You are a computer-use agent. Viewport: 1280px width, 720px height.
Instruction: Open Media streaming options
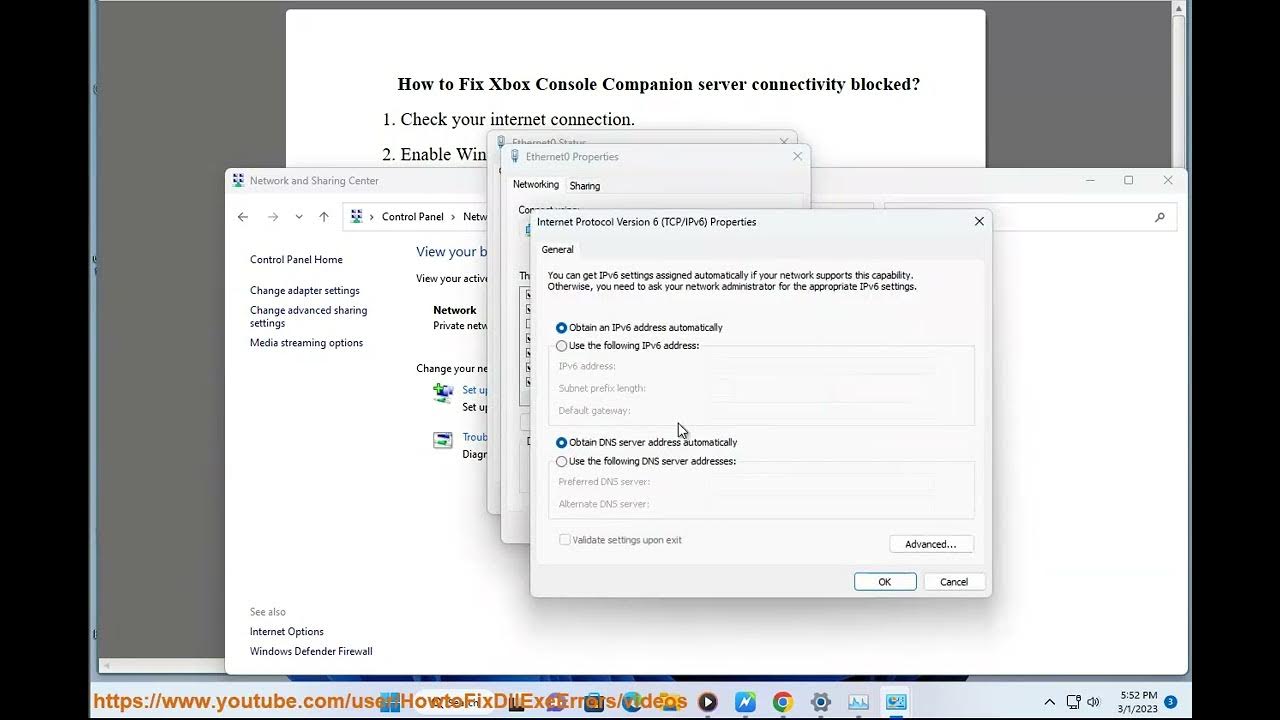(306, 343)
